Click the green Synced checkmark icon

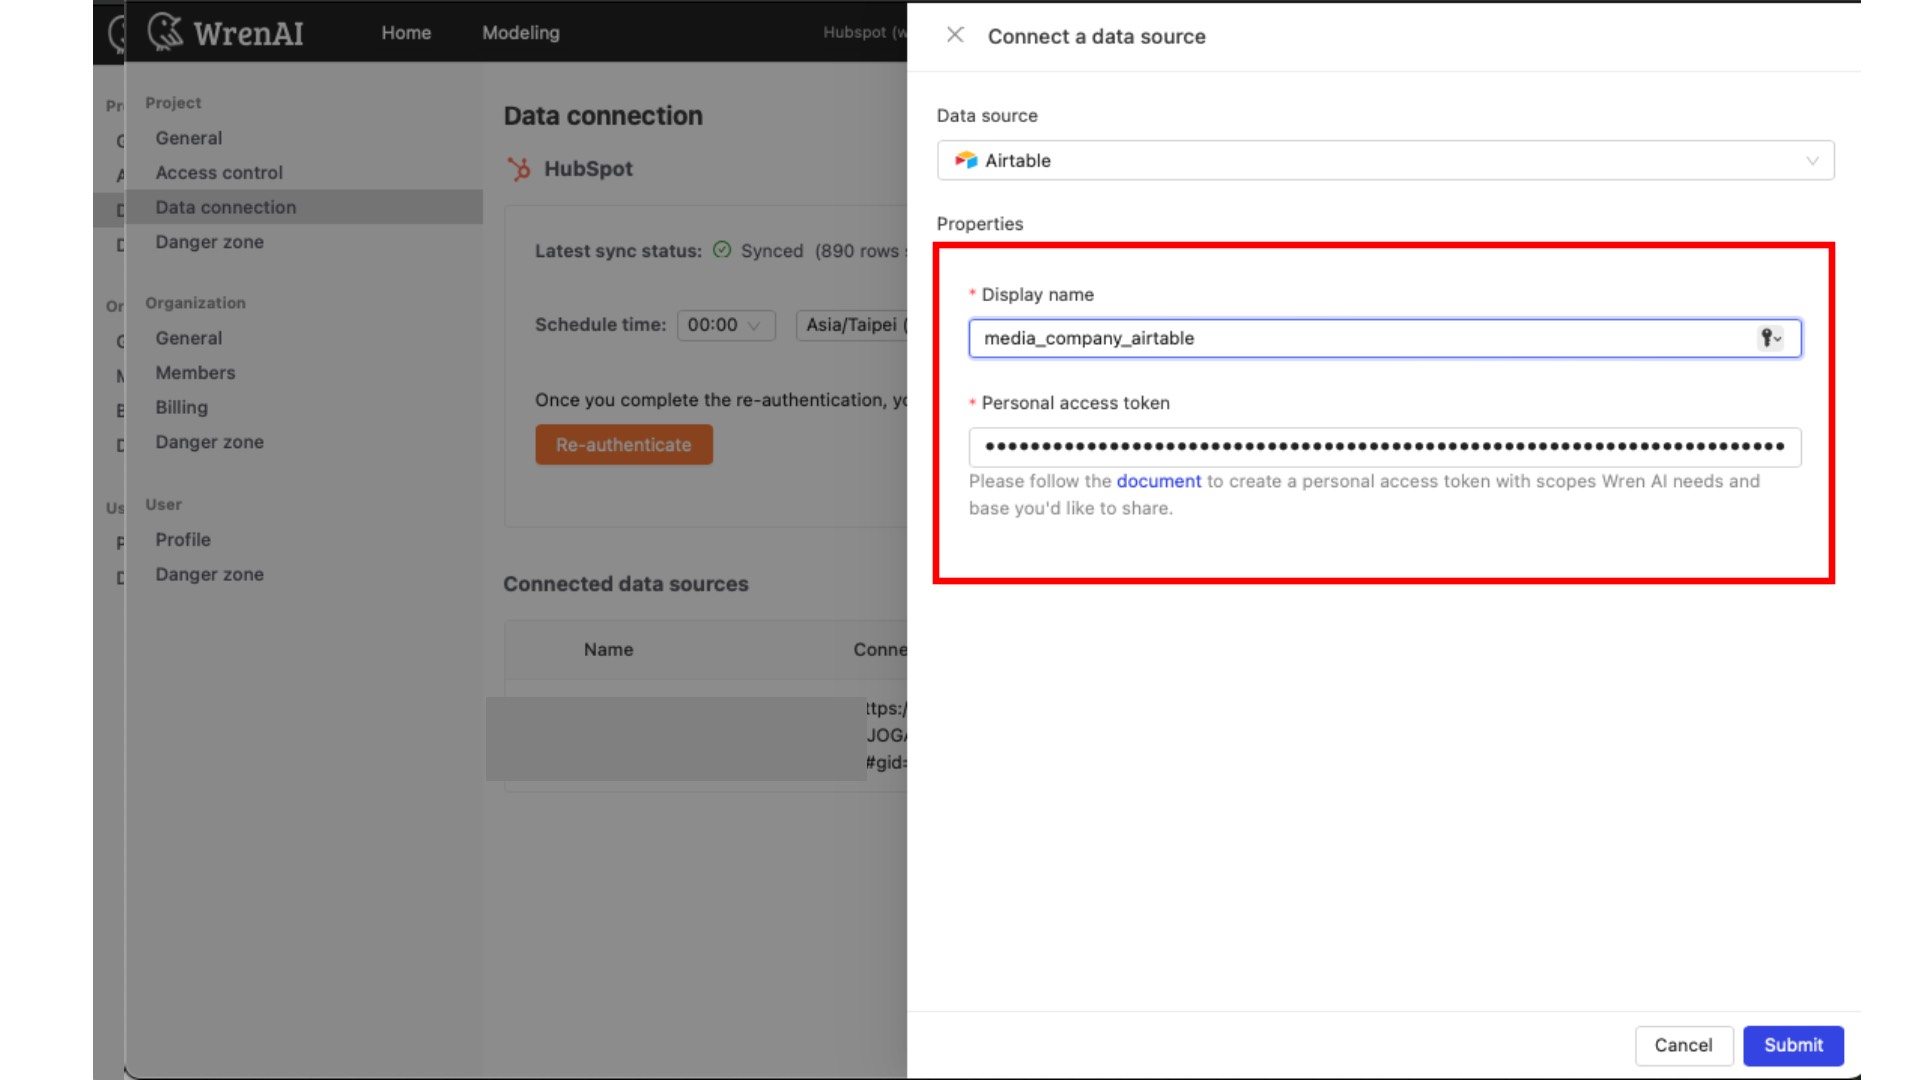click(722, 250)
